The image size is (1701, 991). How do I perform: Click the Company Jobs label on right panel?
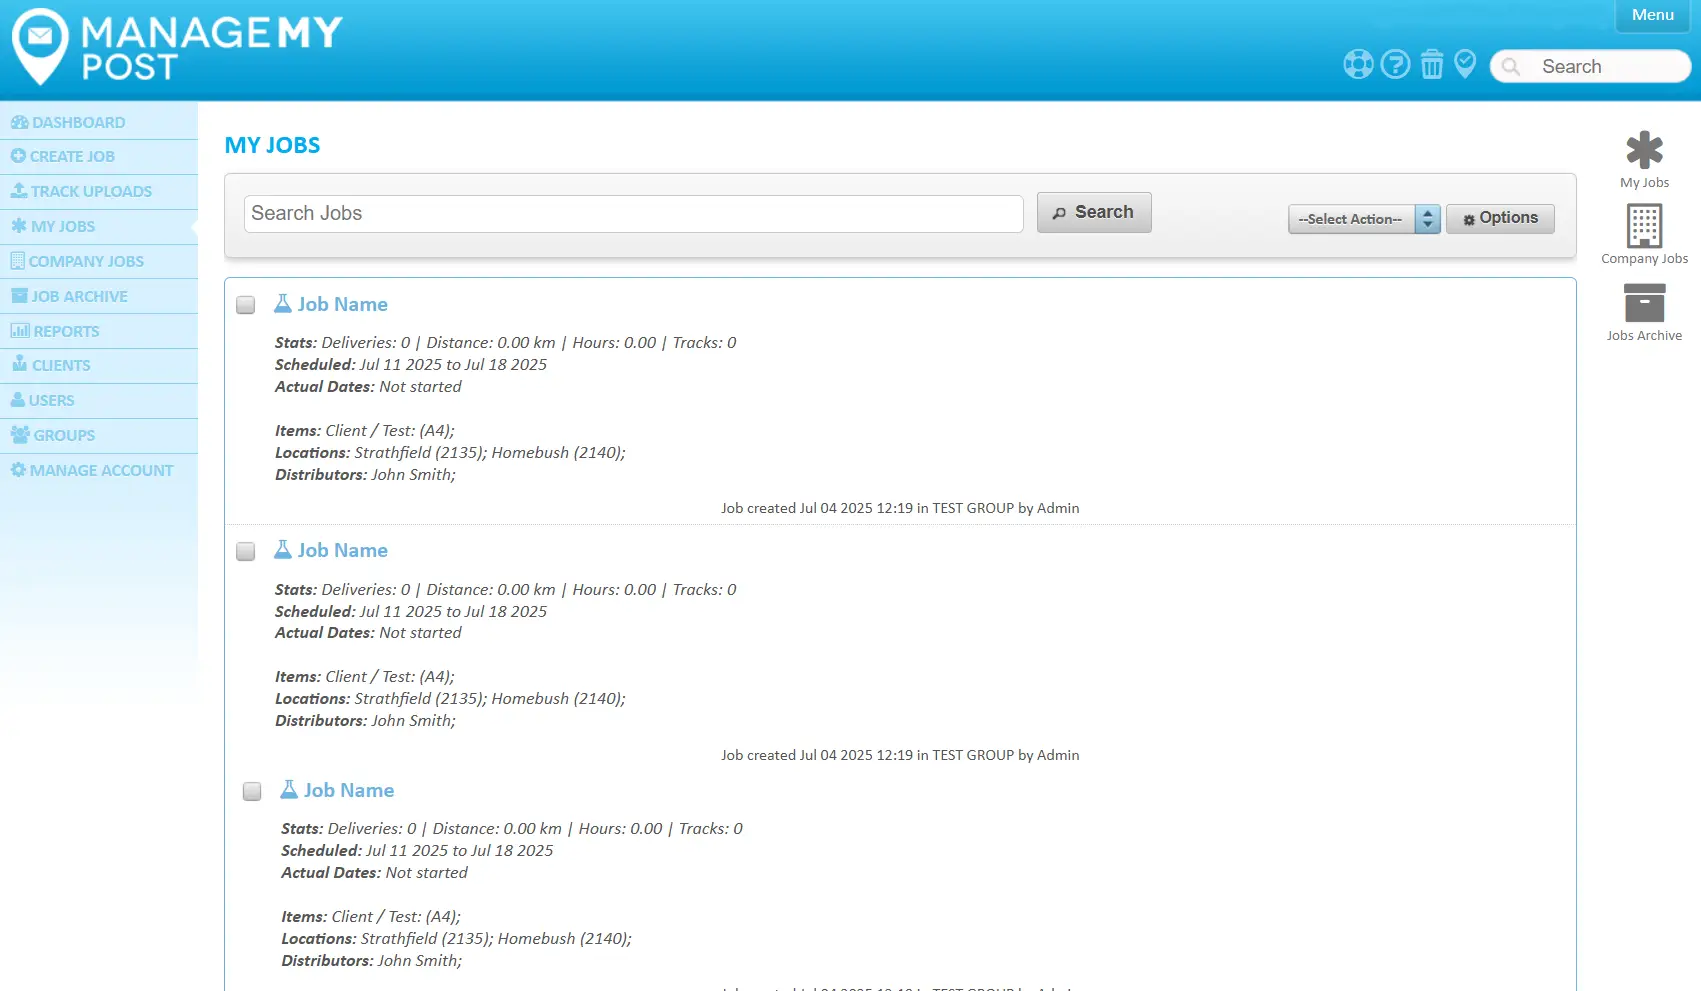pos(1644,258)
